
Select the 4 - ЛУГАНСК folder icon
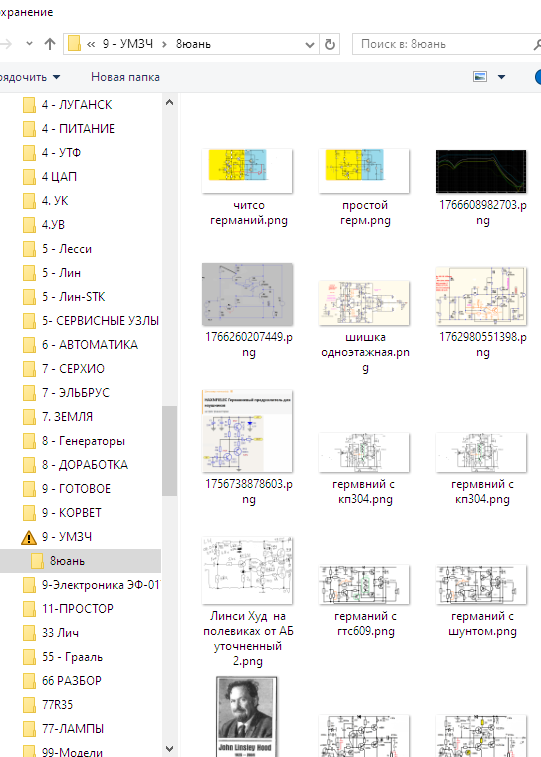tap(29, 105)
